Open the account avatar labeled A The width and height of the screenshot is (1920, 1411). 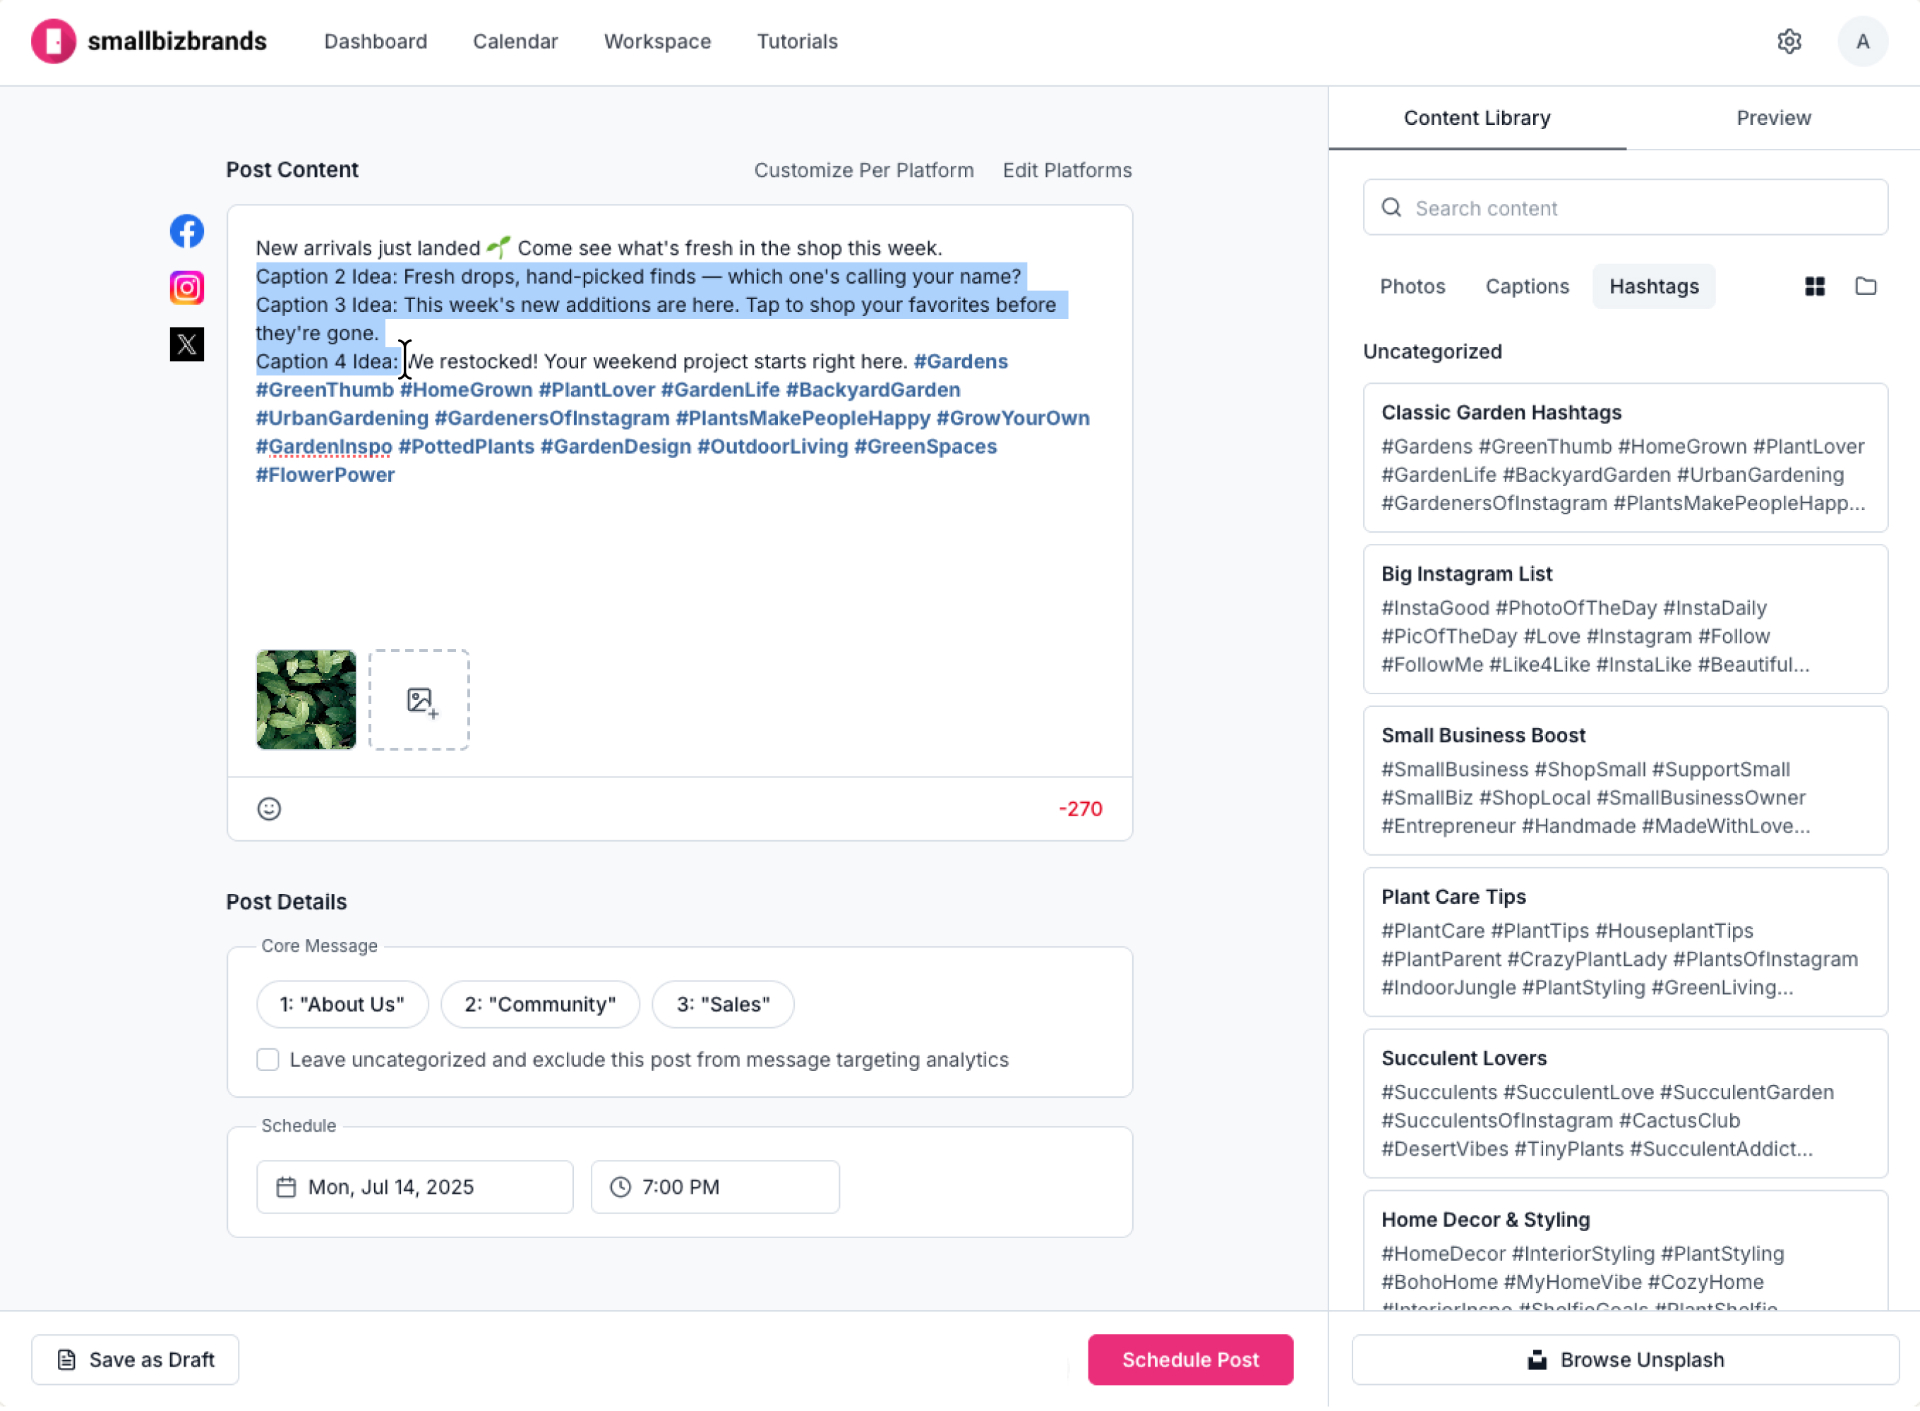[1862, 41]
